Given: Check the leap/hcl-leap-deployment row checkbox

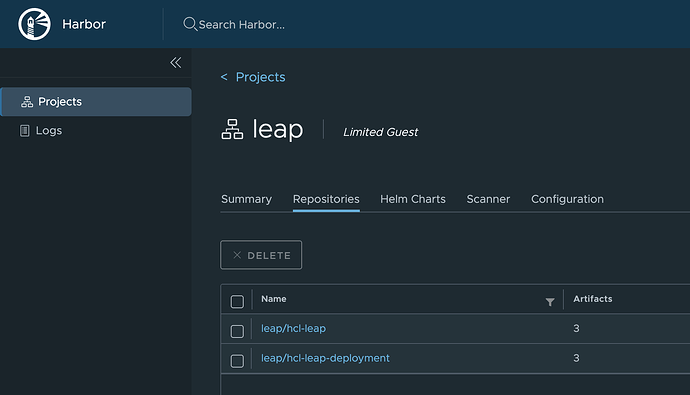Looking at the screenshot, I should tap(237, 361).
